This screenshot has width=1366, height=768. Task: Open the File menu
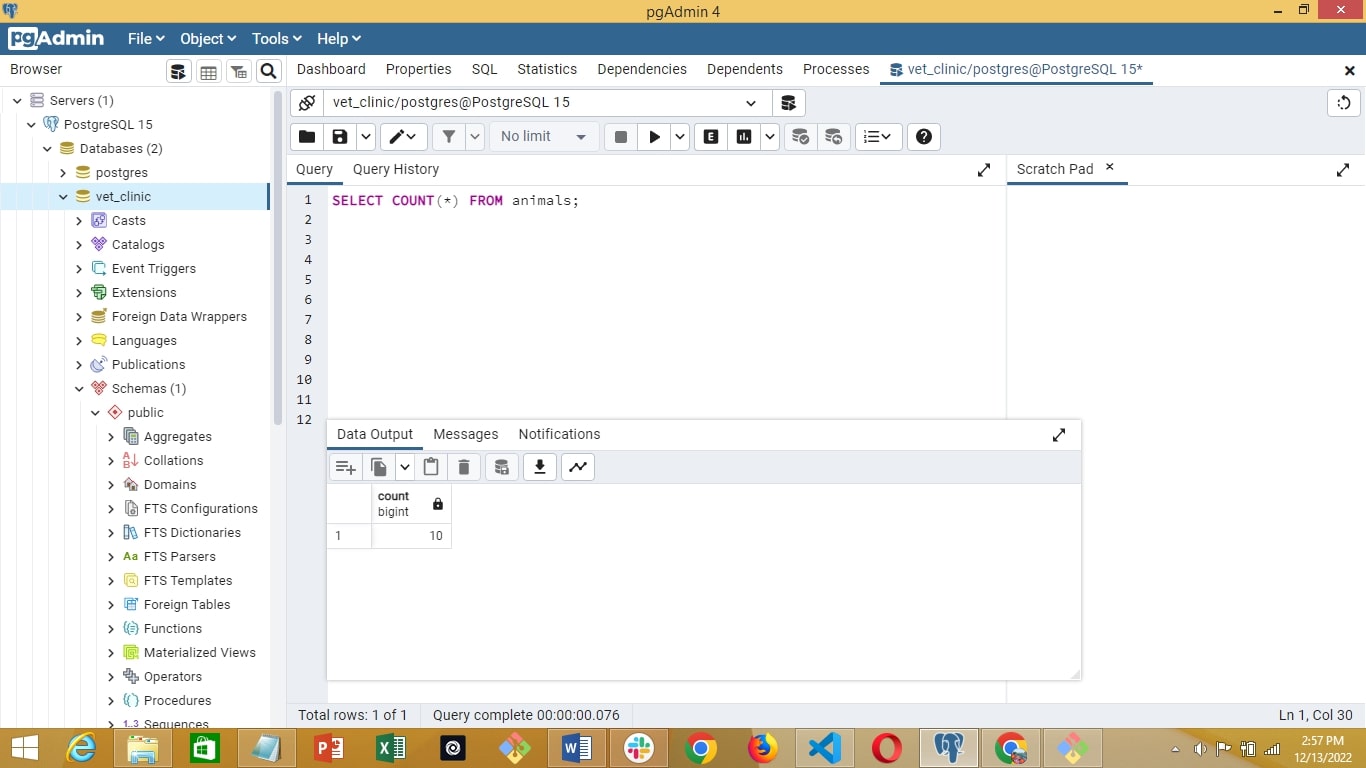pos(146,39)
